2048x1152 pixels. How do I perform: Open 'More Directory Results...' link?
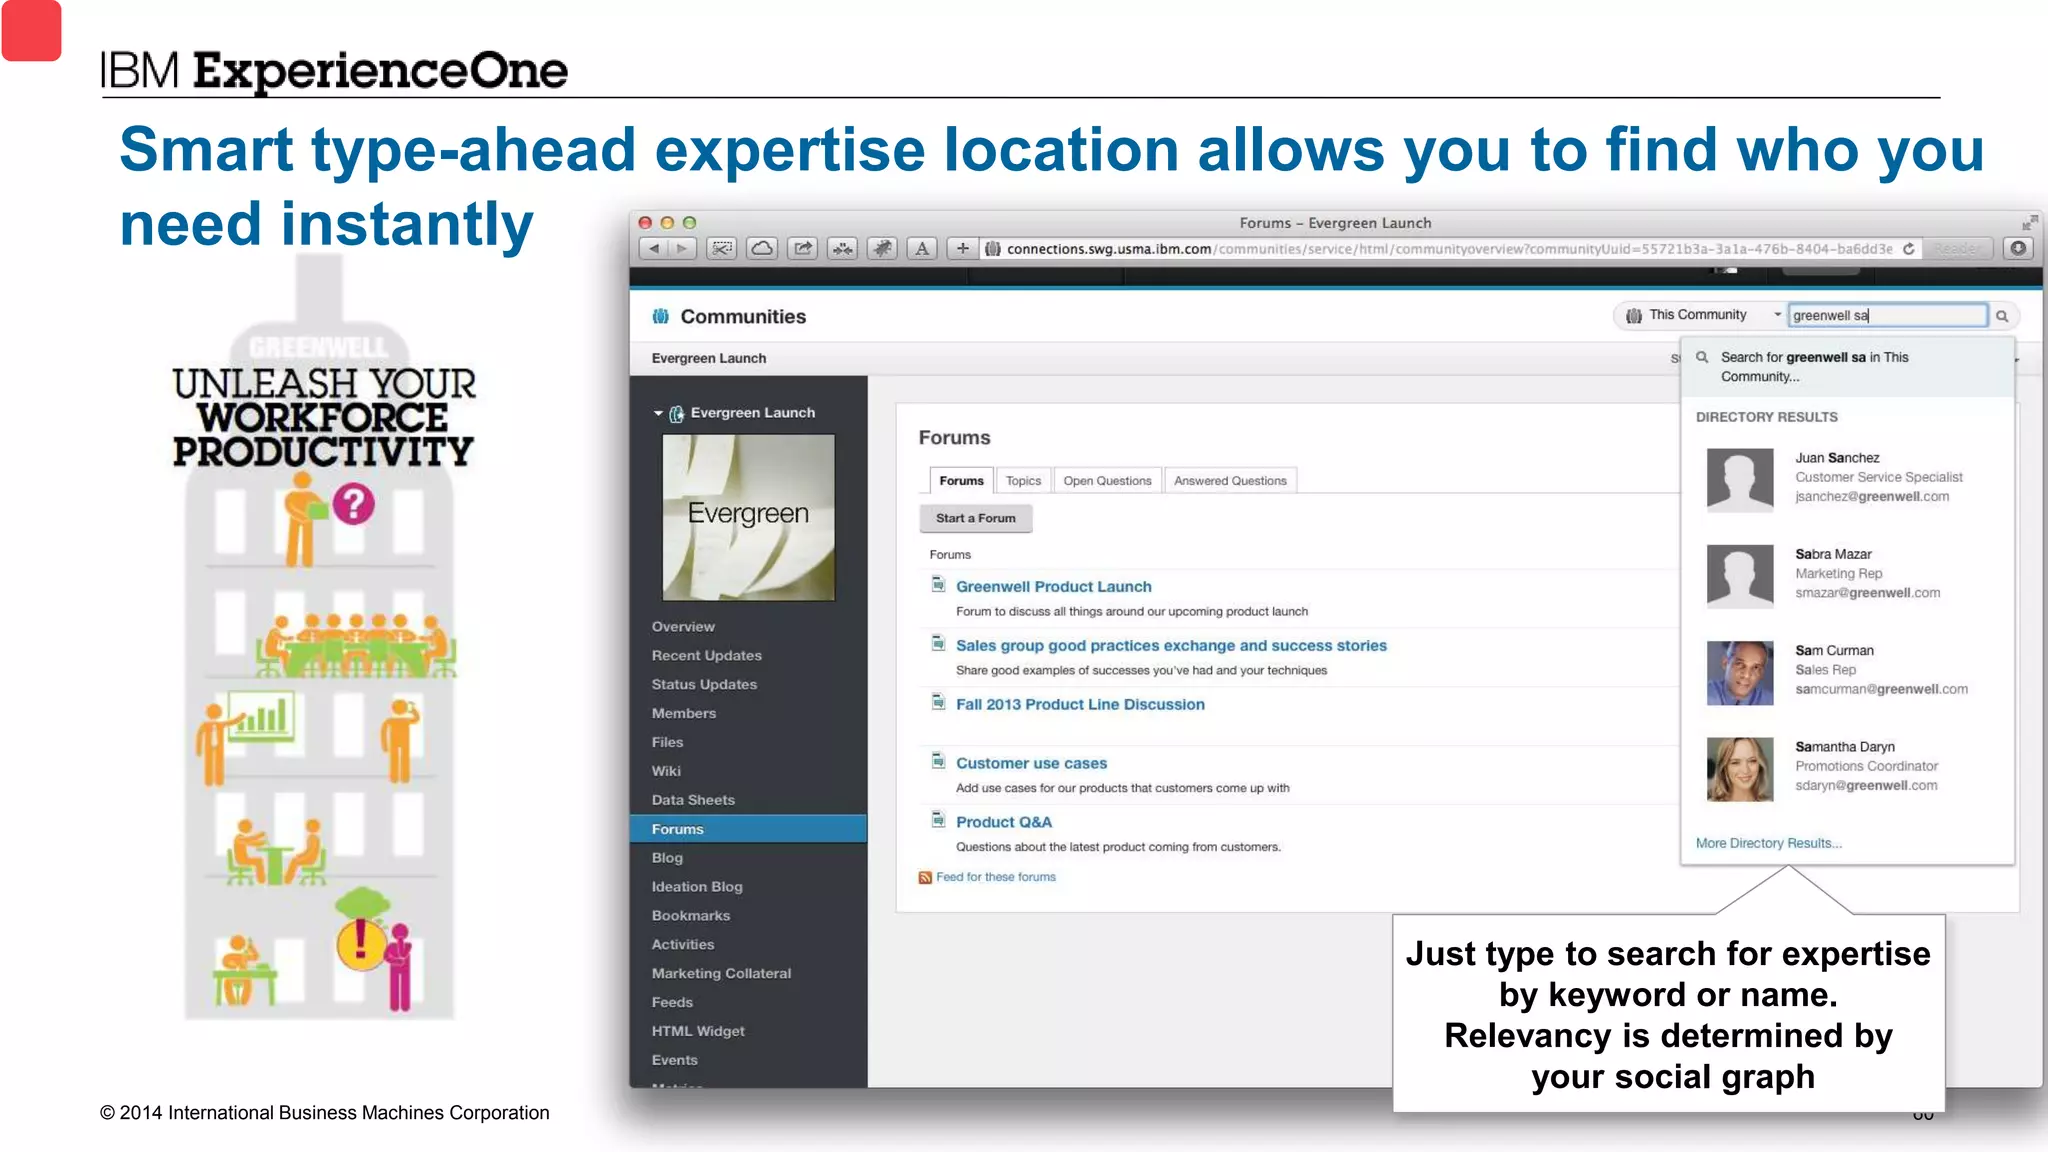[x=1769, y=843]
